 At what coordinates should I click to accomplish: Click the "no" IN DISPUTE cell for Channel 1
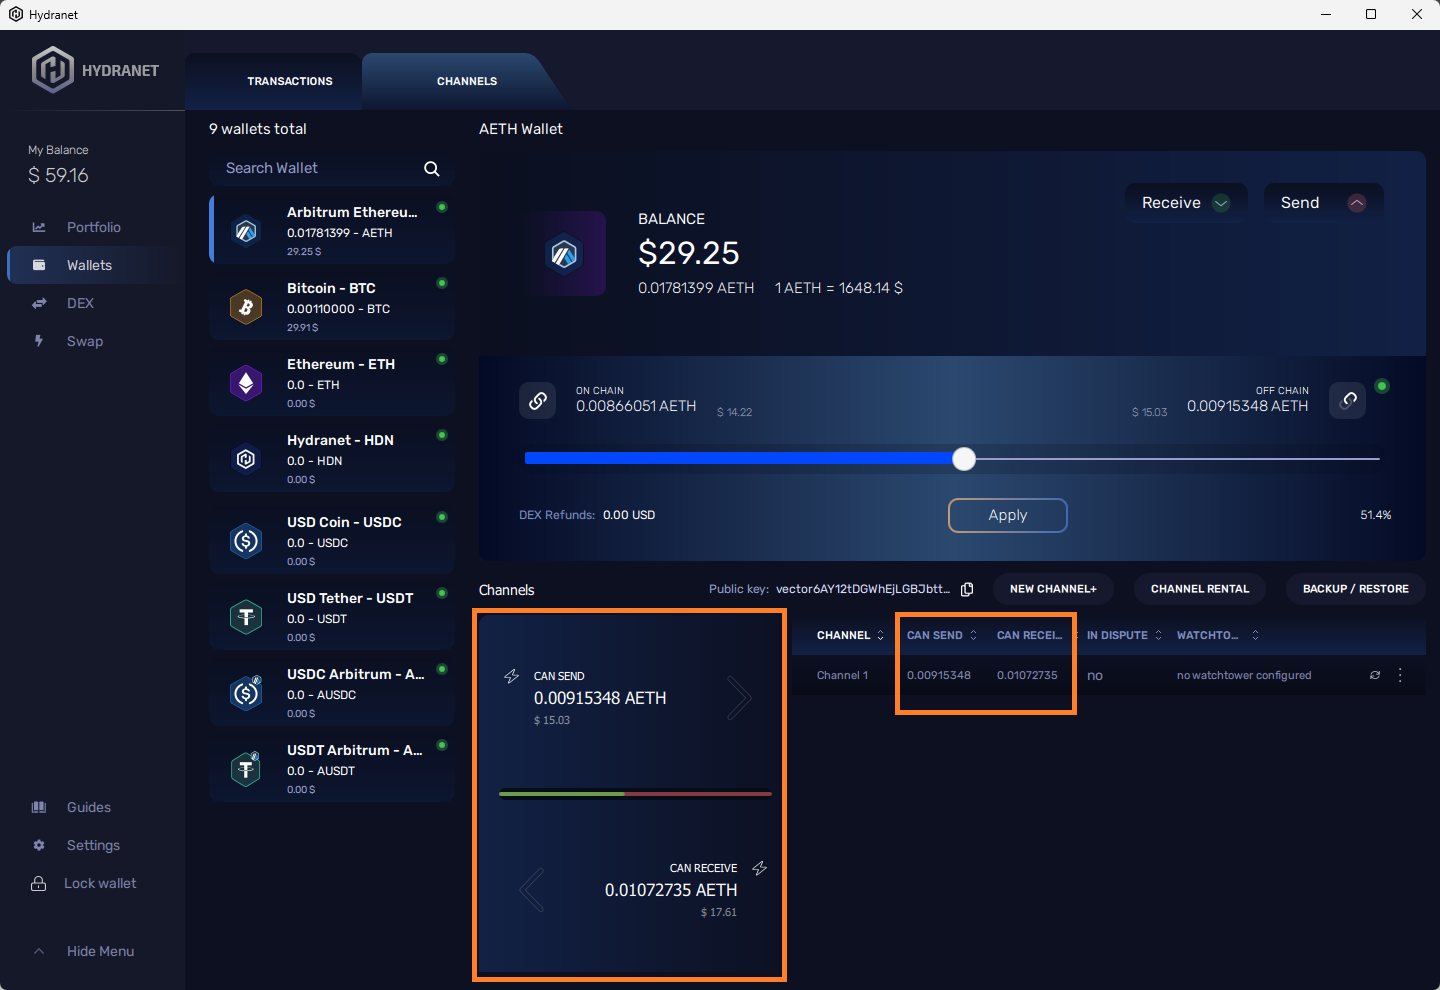pyautogui.click(x=1095, y=676)
